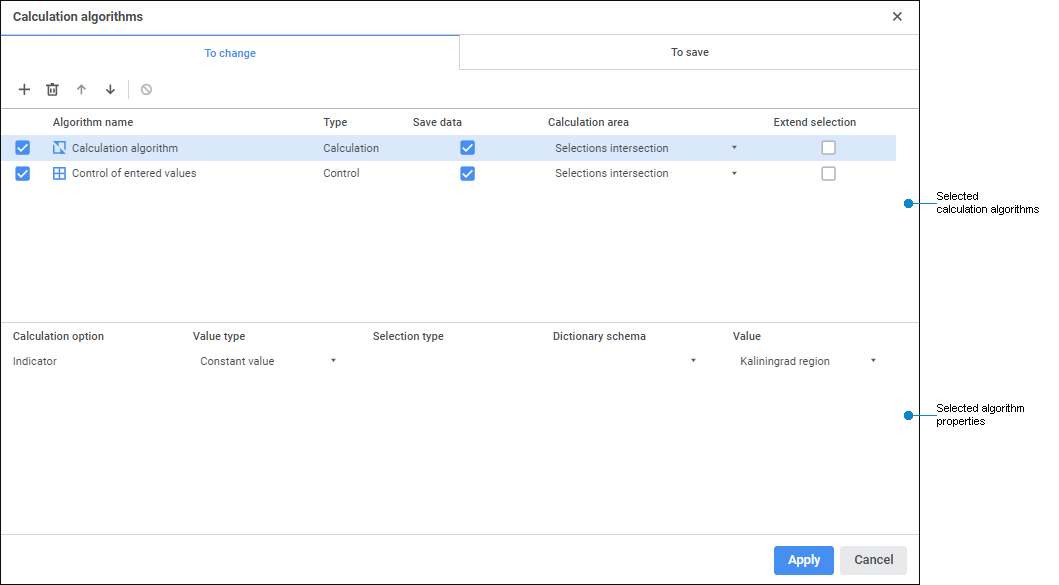This screenshot has height=585, width=1059.
Task: Click the Control type cell
Action: tap(341, 174)
